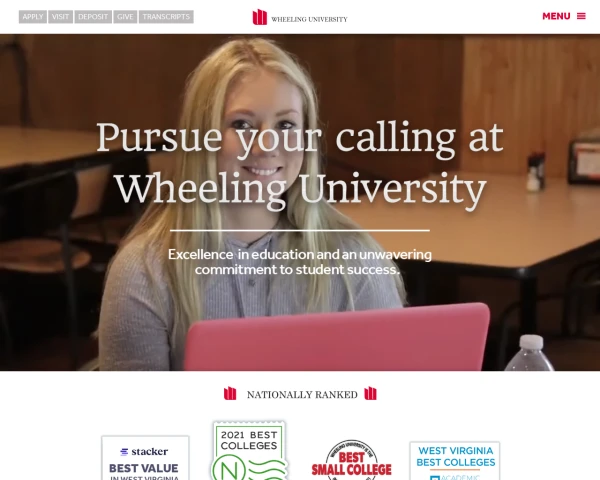This screenshot has height=480, width=600.
Task: Open the Give link
Action: [125, 17]
